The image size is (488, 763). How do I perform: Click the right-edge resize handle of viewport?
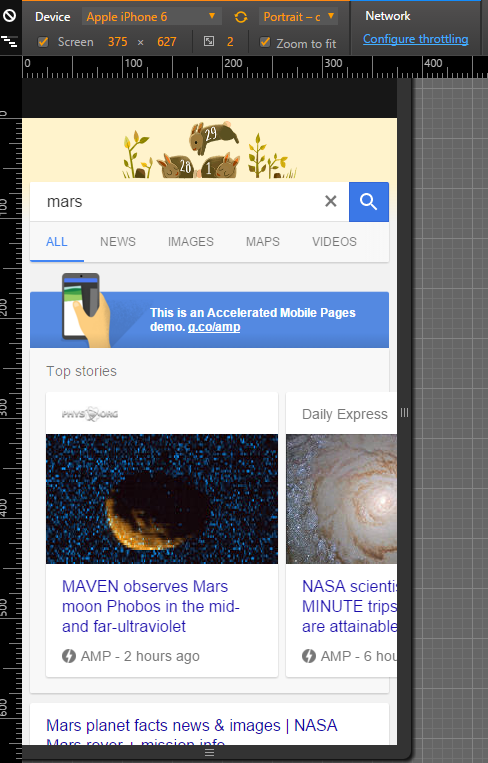404,413
